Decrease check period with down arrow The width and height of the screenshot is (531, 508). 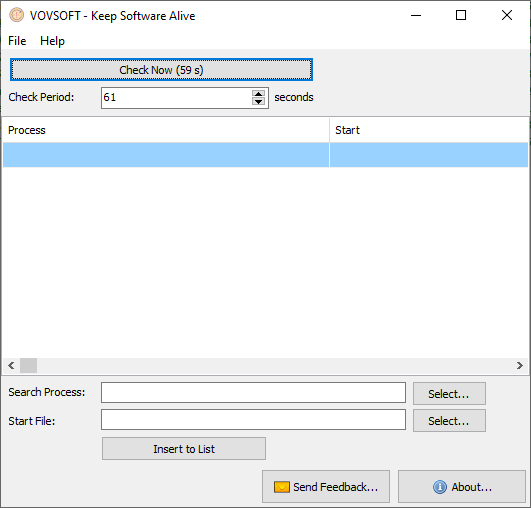[258, 101]
